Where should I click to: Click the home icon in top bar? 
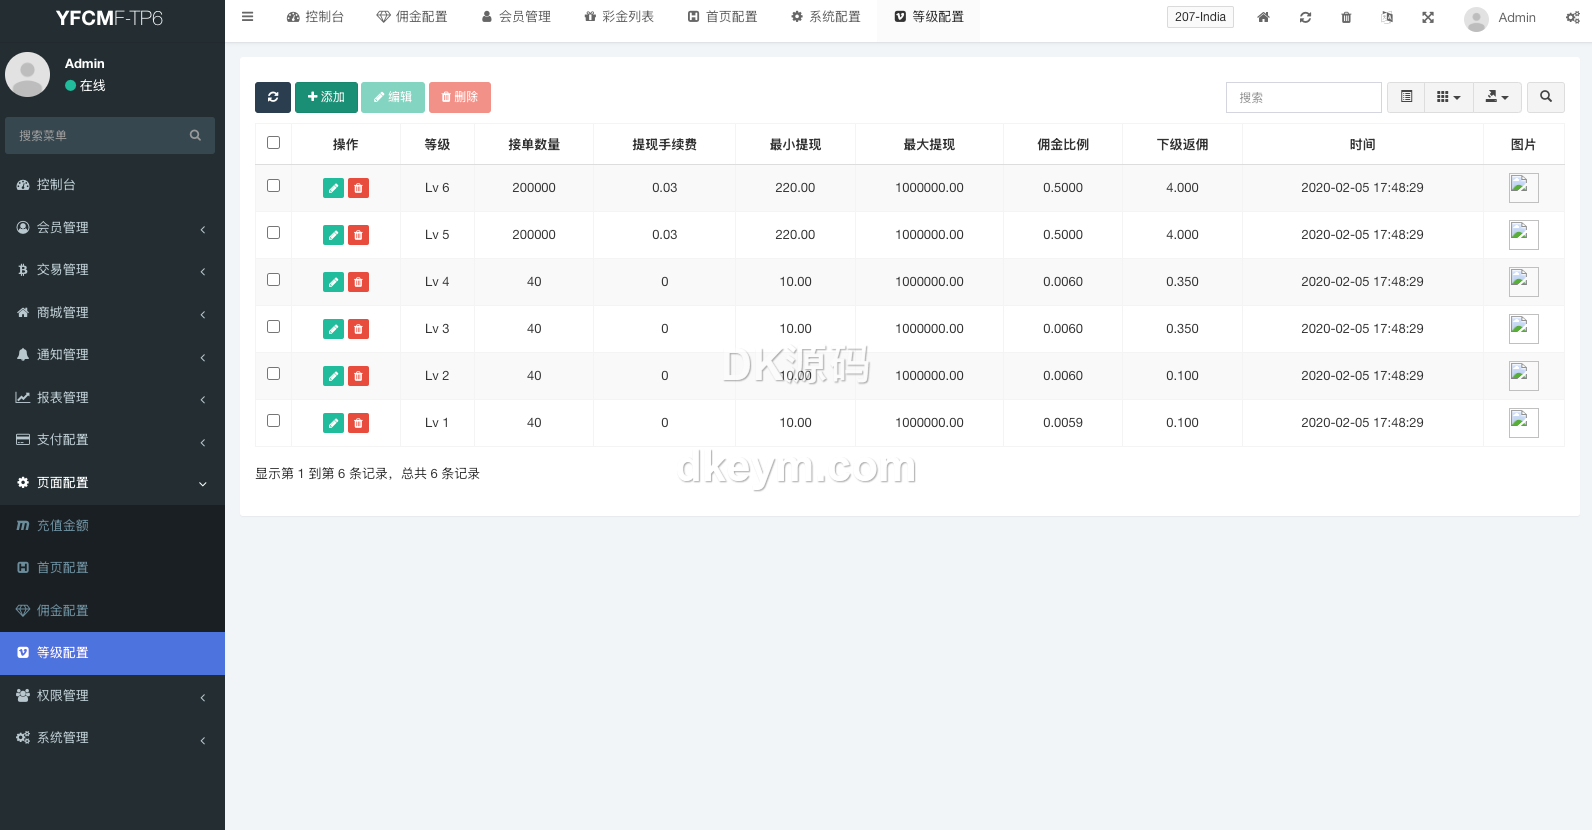(x=1263, y=17)
